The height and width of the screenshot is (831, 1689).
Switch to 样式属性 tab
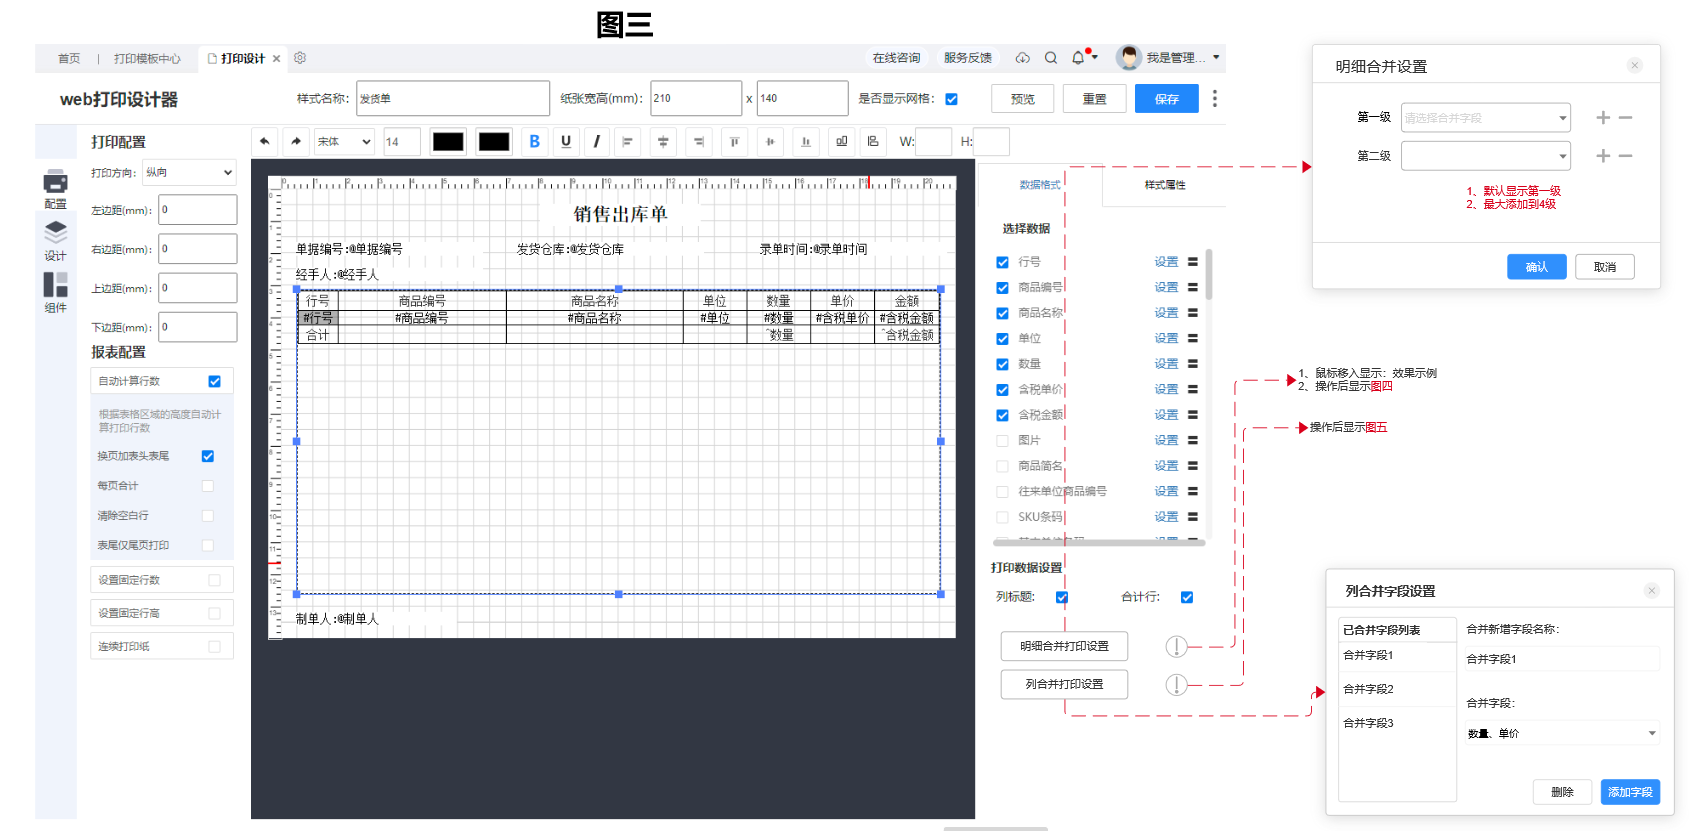pyautogui.click(x=1165, y=185)
